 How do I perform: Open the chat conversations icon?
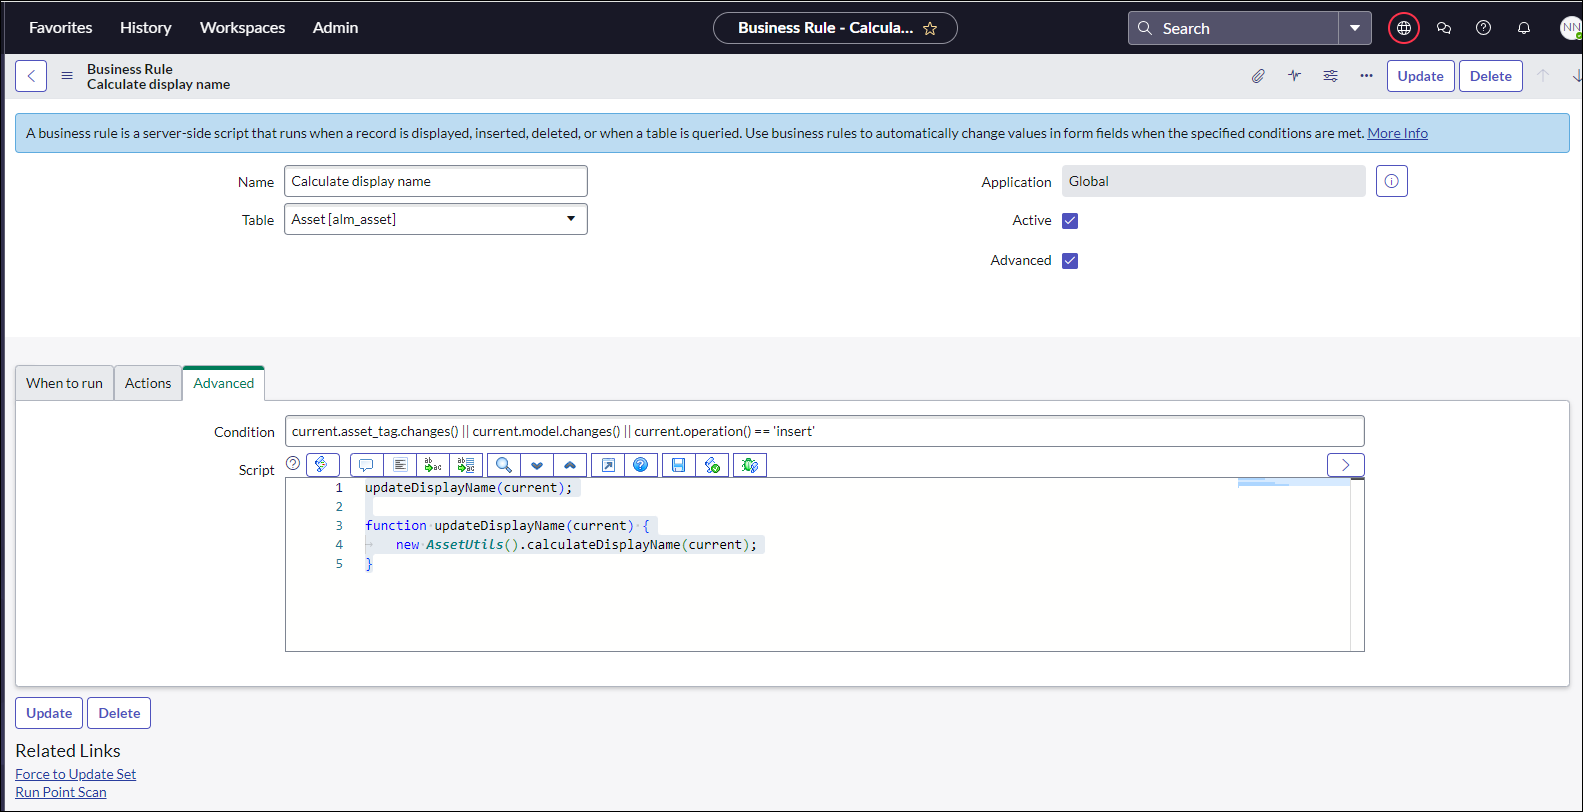coord(1444,28)
